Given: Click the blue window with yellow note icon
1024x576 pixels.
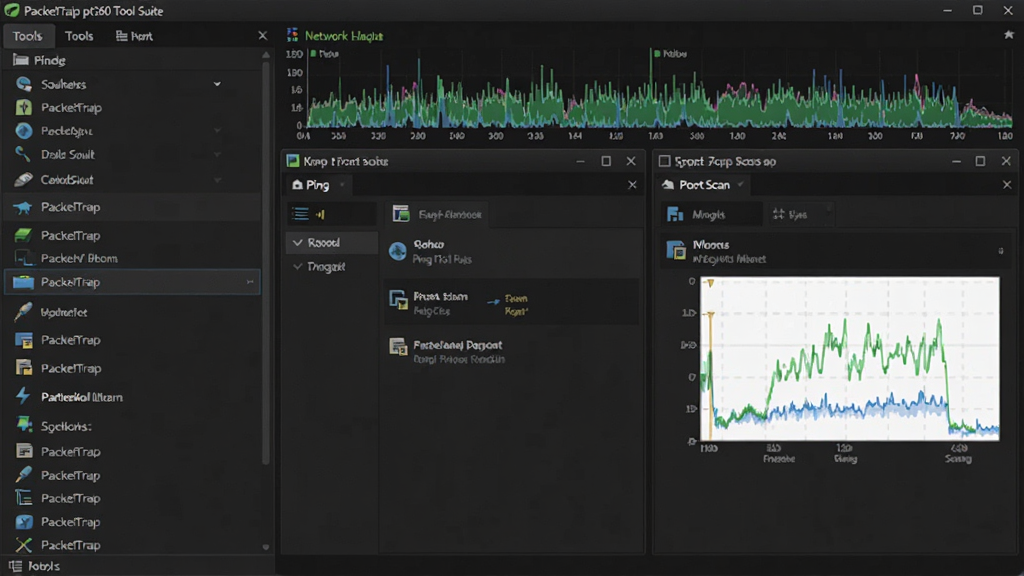Looking at the screenshot, I should (24, 340).
